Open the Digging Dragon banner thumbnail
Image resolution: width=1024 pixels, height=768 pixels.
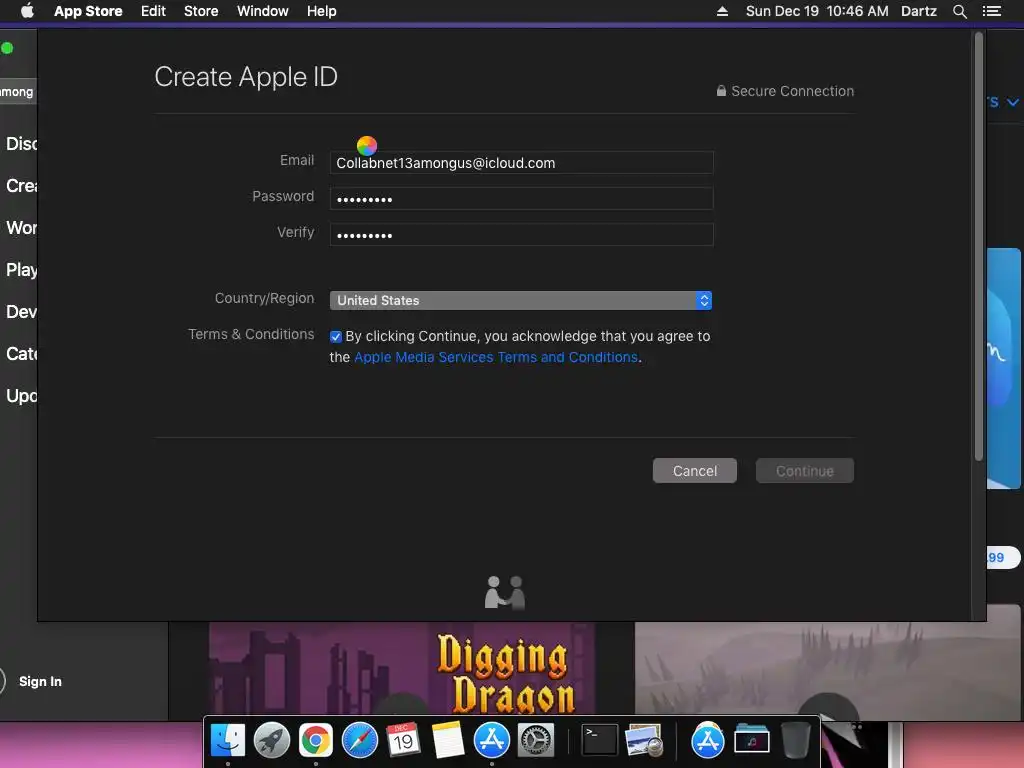402,668
